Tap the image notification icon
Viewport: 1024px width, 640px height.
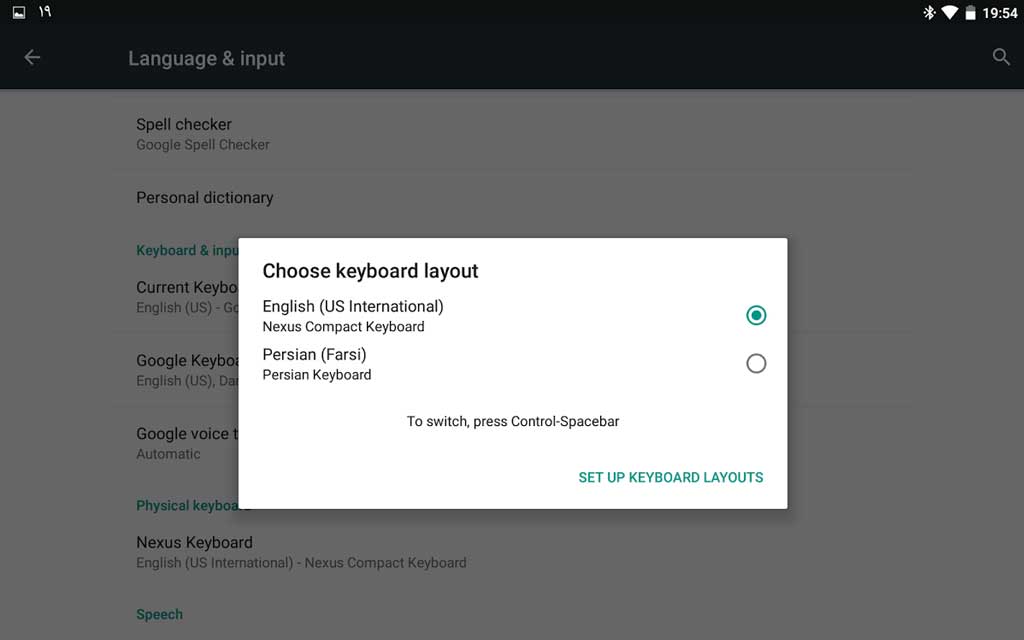pos(18,13)
